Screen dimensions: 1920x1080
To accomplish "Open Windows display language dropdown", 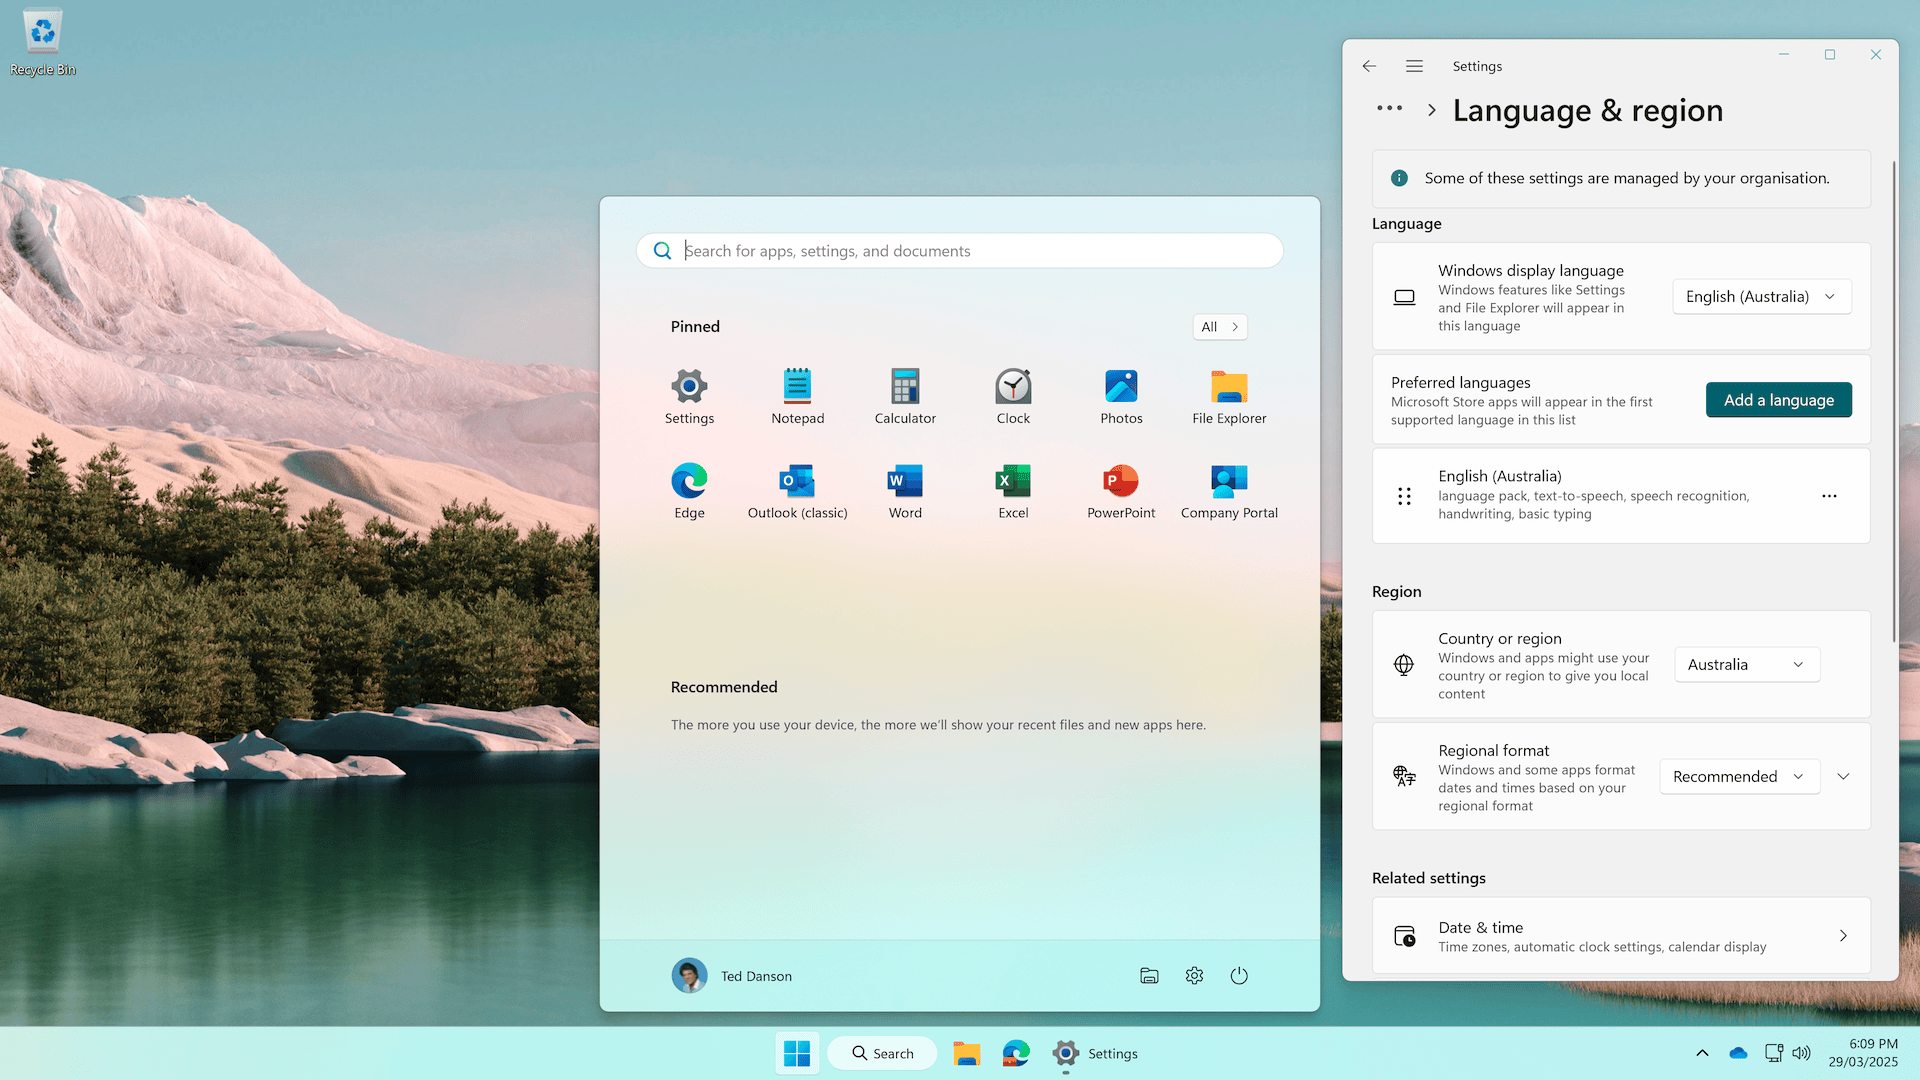I will pos(1762,297).
